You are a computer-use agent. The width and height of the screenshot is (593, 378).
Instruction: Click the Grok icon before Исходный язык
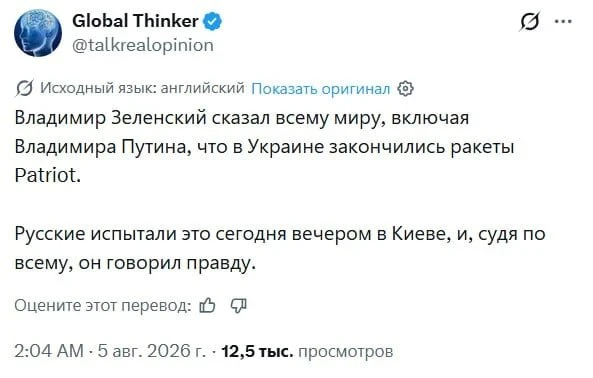[x=25, y=88]
